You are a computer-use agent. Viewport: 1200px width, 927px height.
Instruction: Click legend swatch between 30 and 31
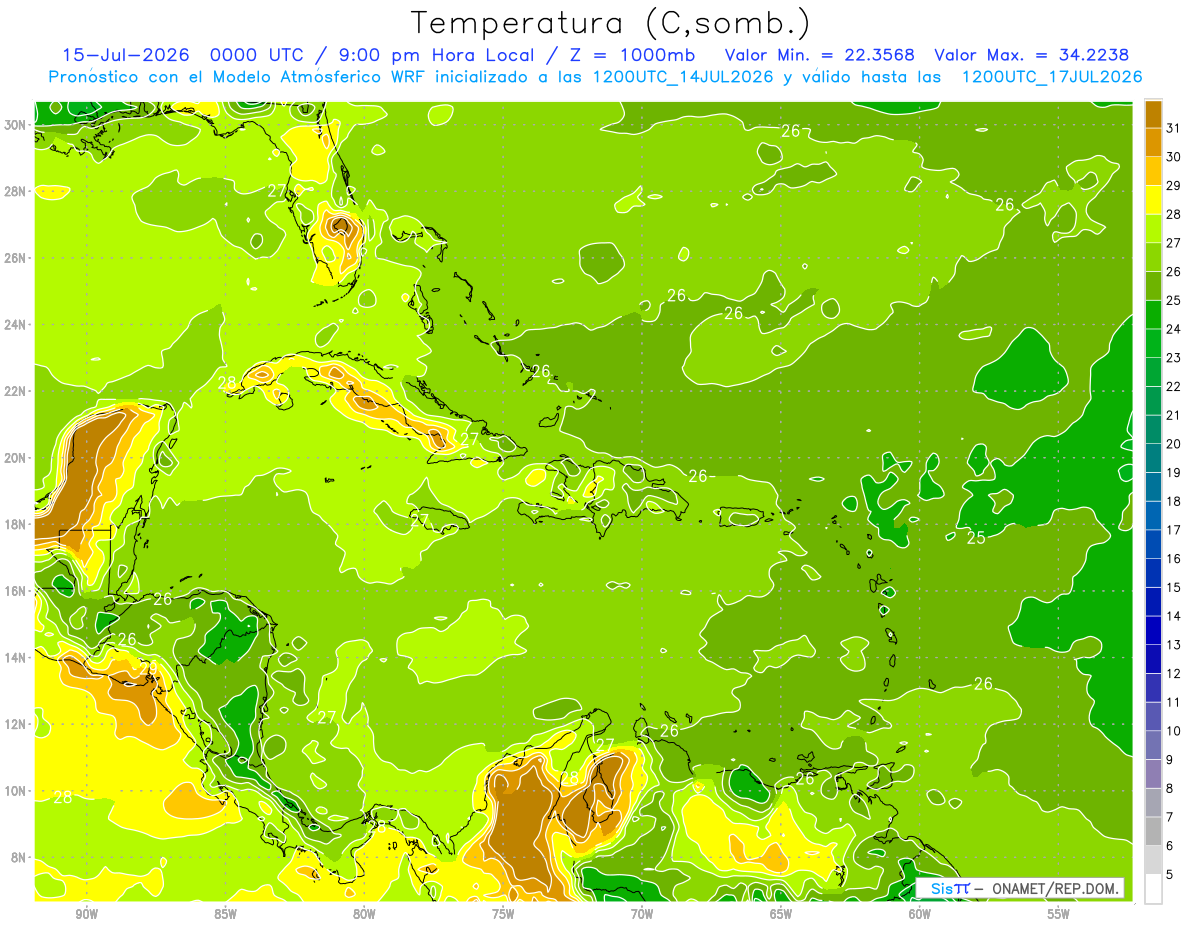(1153, 142)
